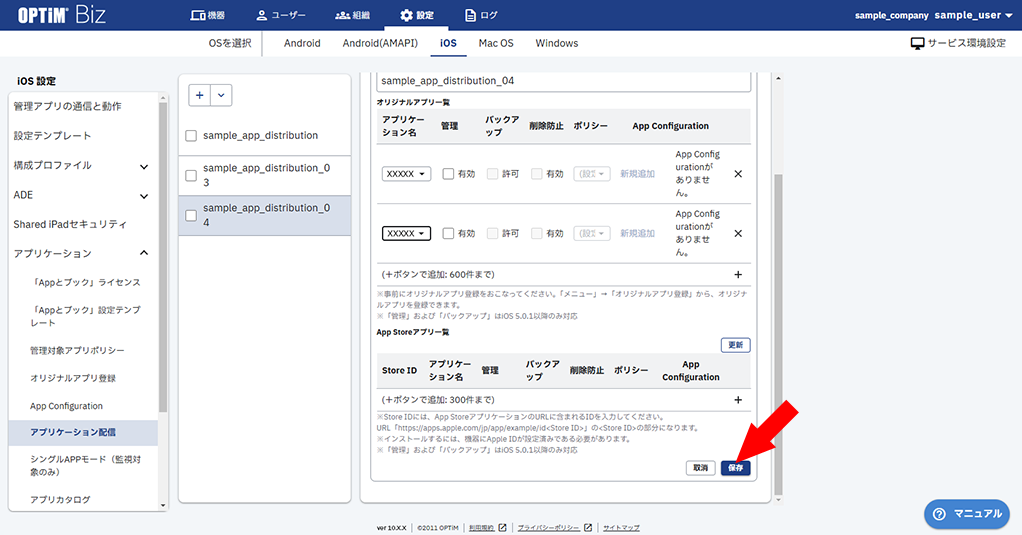Enable 管理 有効 checkbox in first app row
The image size is (1022, 535).
pos(448,174)
